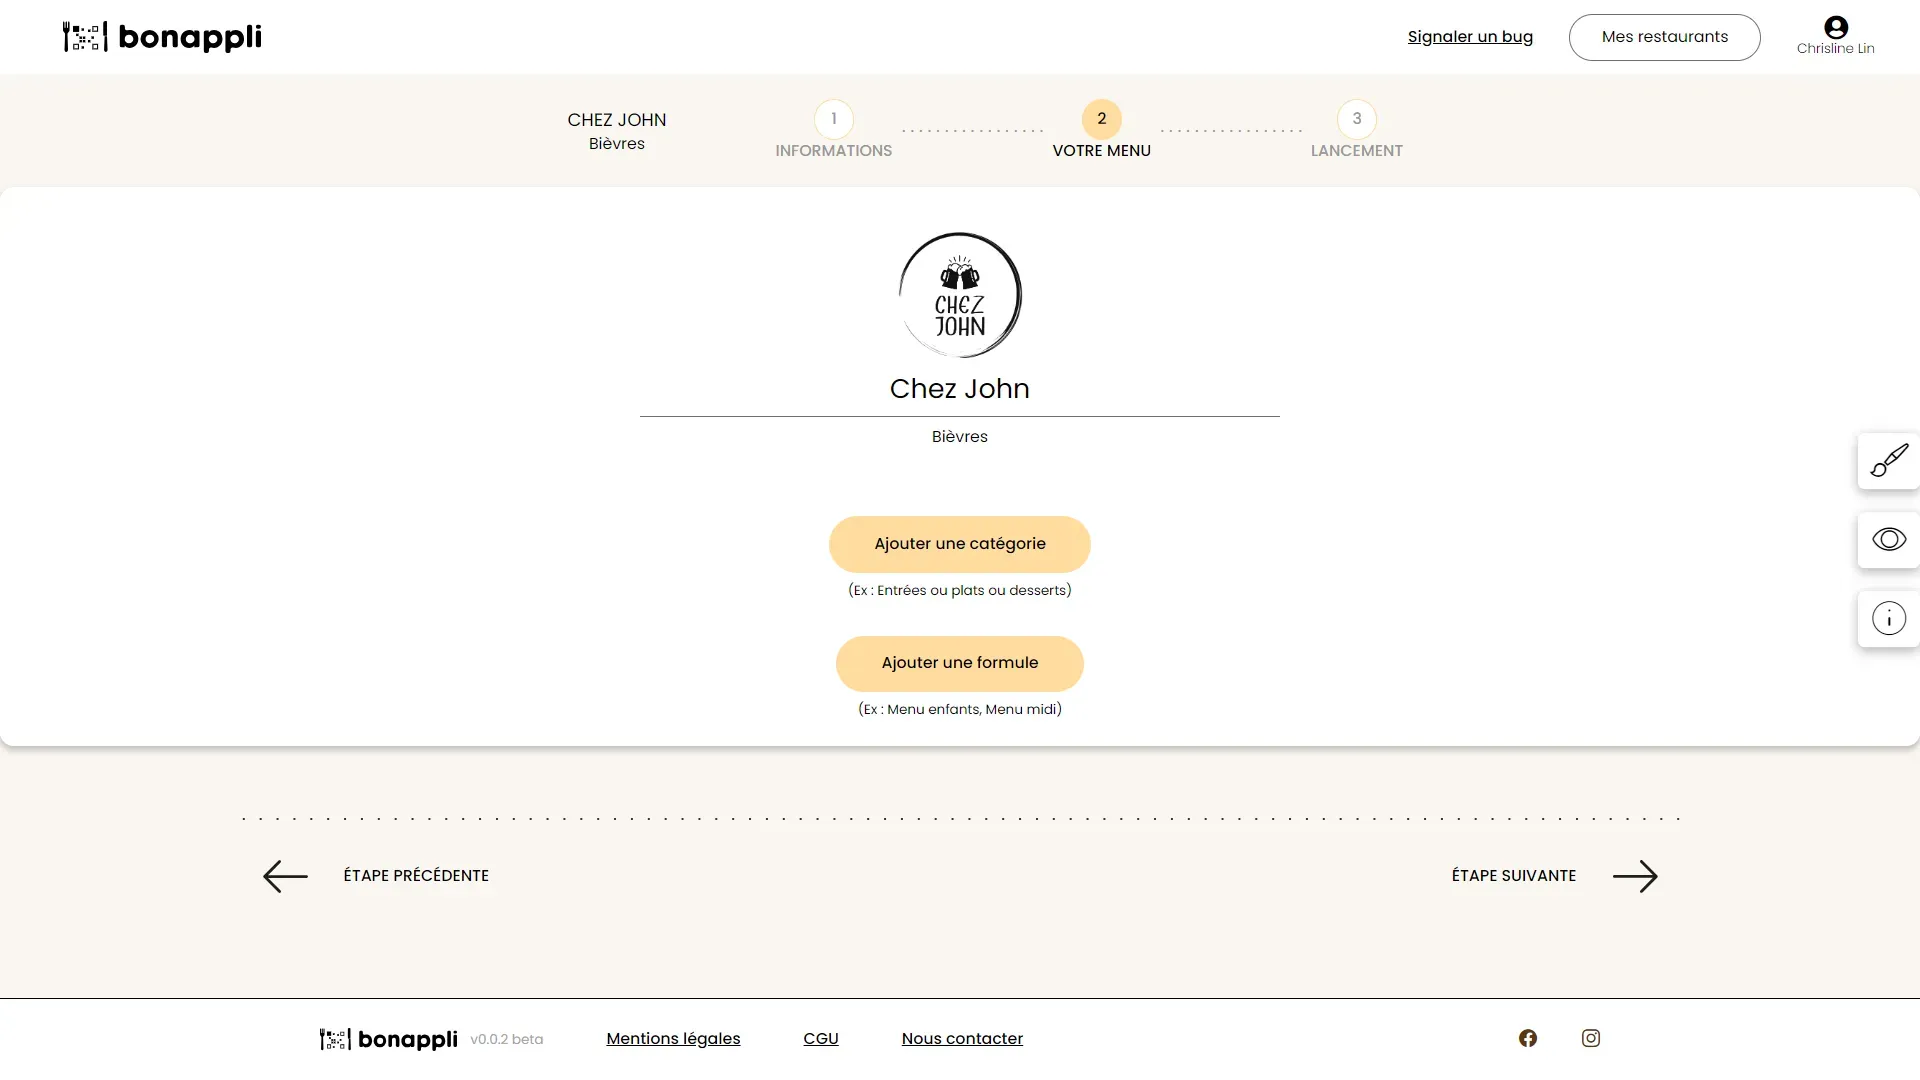Open Instagram page from footer
The image size is (1920, 1080).
click(1590, 1038)
